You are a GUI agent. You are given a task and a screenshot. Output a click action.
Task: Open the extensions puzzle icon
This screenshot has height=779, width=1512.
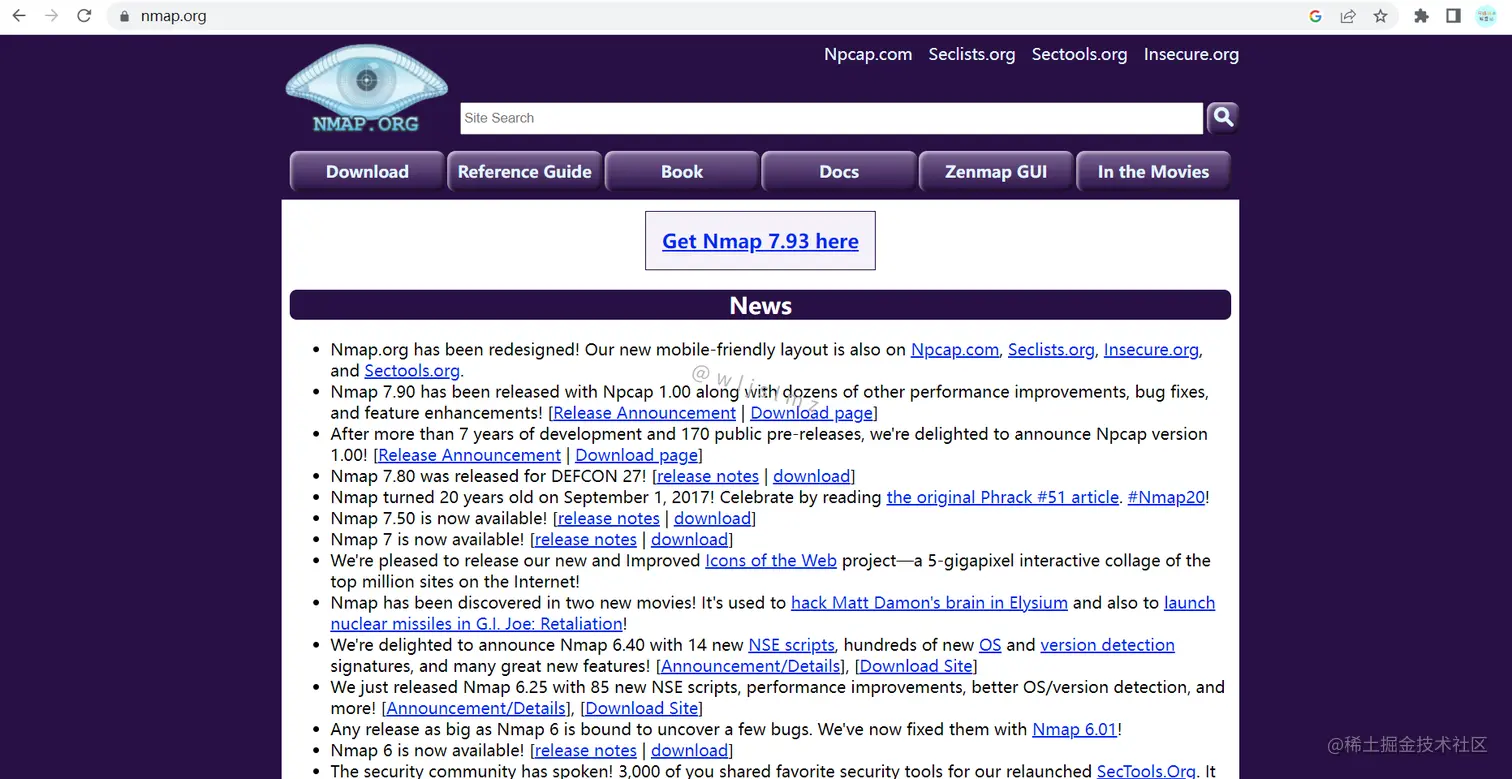[x=1421, y=16]
